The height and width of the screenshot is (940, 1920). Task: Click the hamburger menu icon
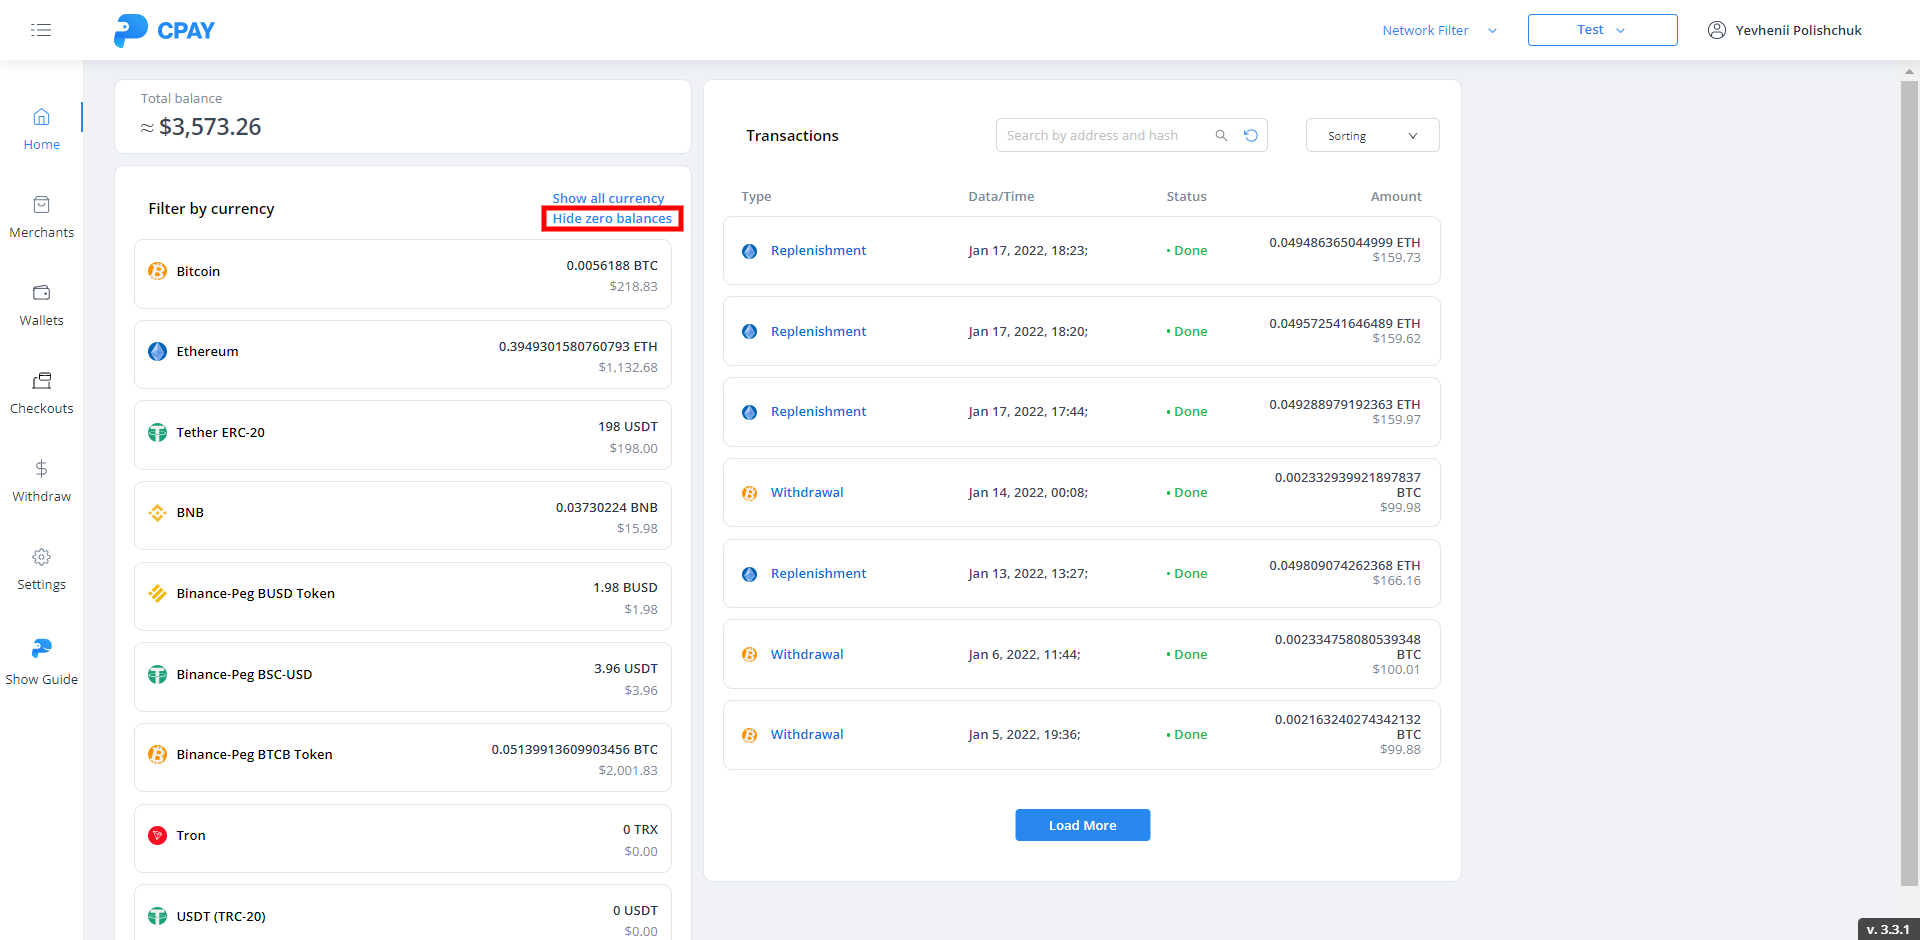point(41,30)
